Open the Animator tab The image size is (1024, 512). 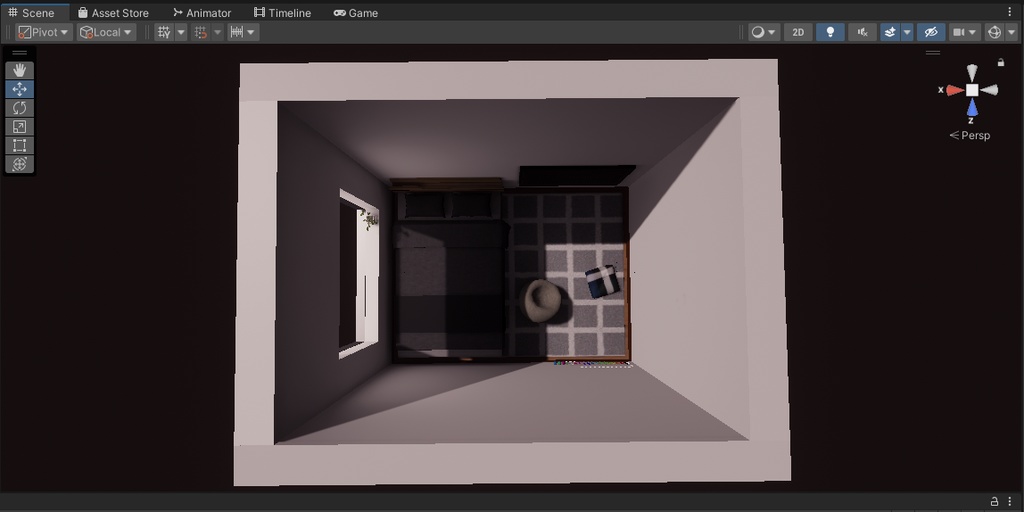point(202,12)
